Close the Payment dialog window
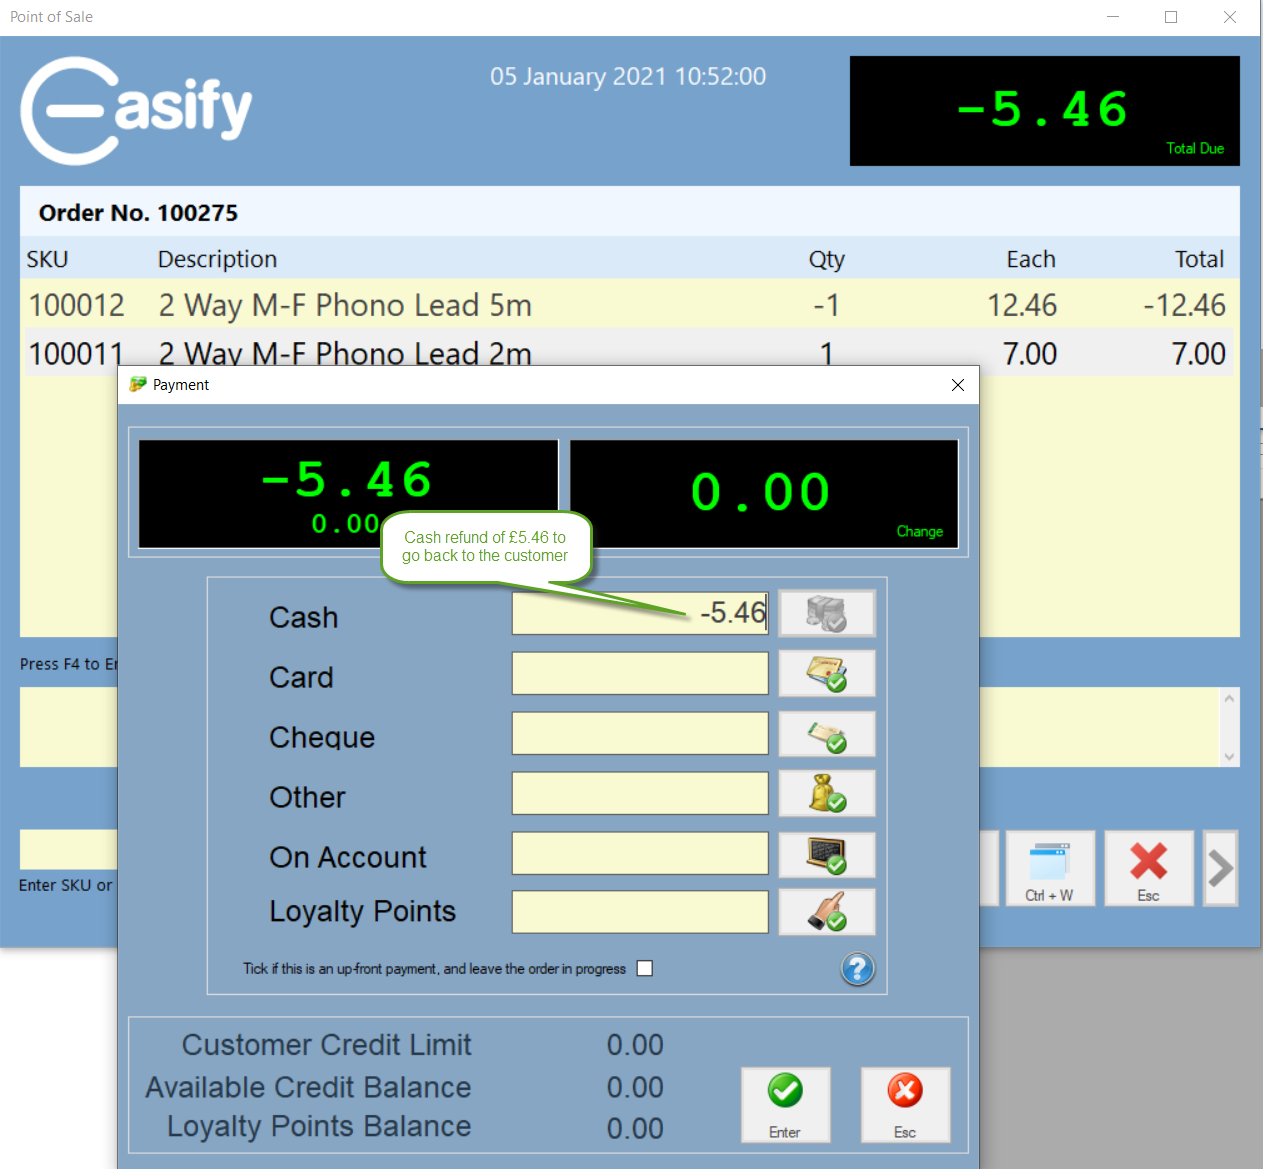The image size is (1263, 1169). click(958, 385)
